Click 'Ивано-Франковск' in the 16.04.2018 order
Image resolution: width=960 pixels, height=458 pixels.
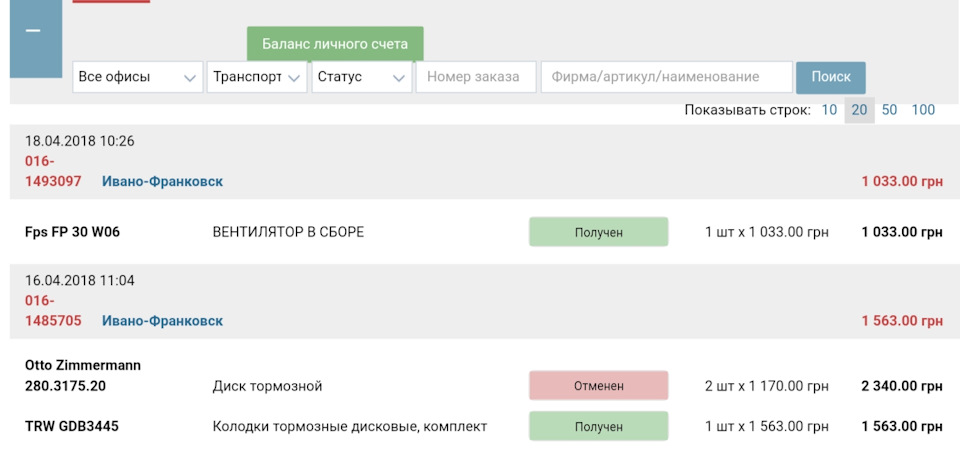click(162, 322)
